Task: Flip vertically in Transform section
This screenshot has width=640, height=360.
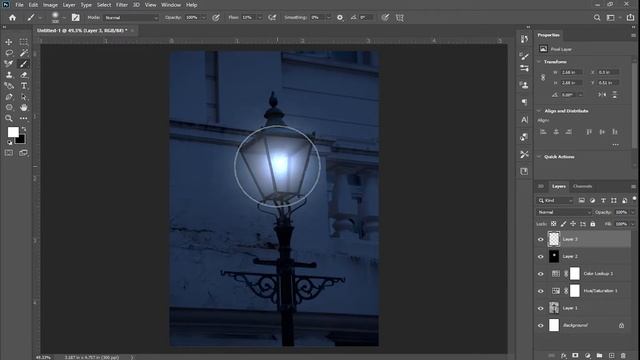Action: [614, 94]
